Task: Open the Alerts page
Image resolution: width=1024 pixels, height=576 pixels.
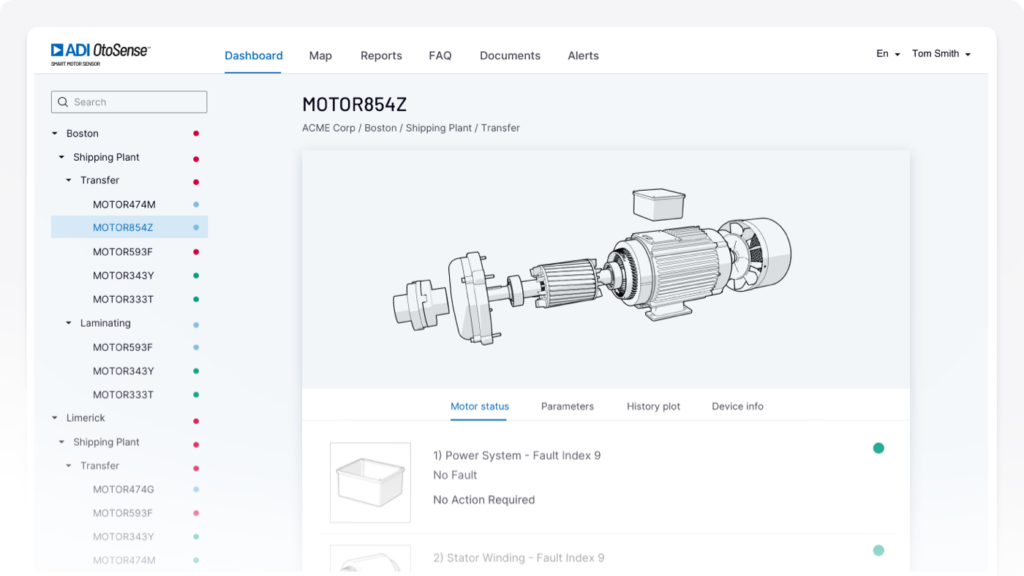Action: 583,56
